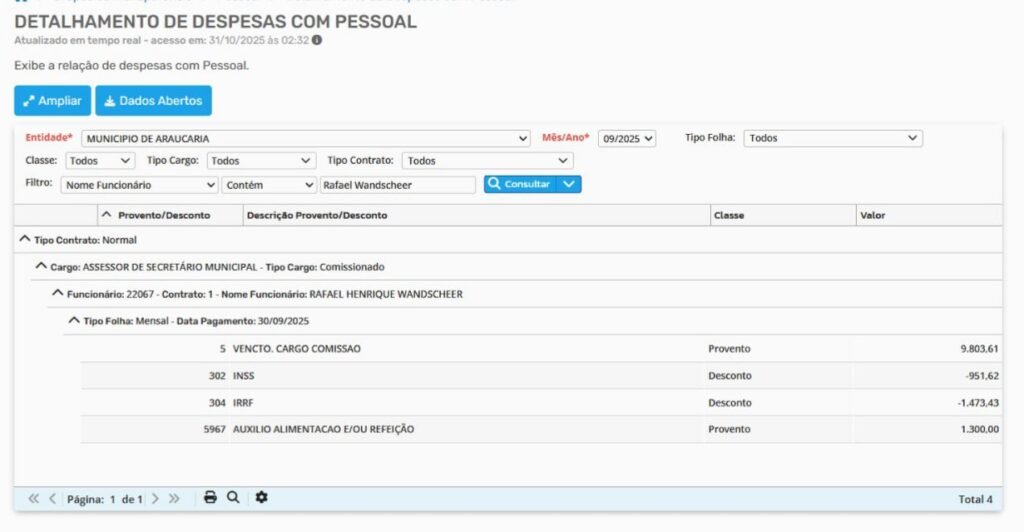Image resolution: width=1024 pixels, height=532 pixels.
Task: Collapse the Cargo: Assessor de Secretário group
Action: pyautogui.click(x=41, y=267)
